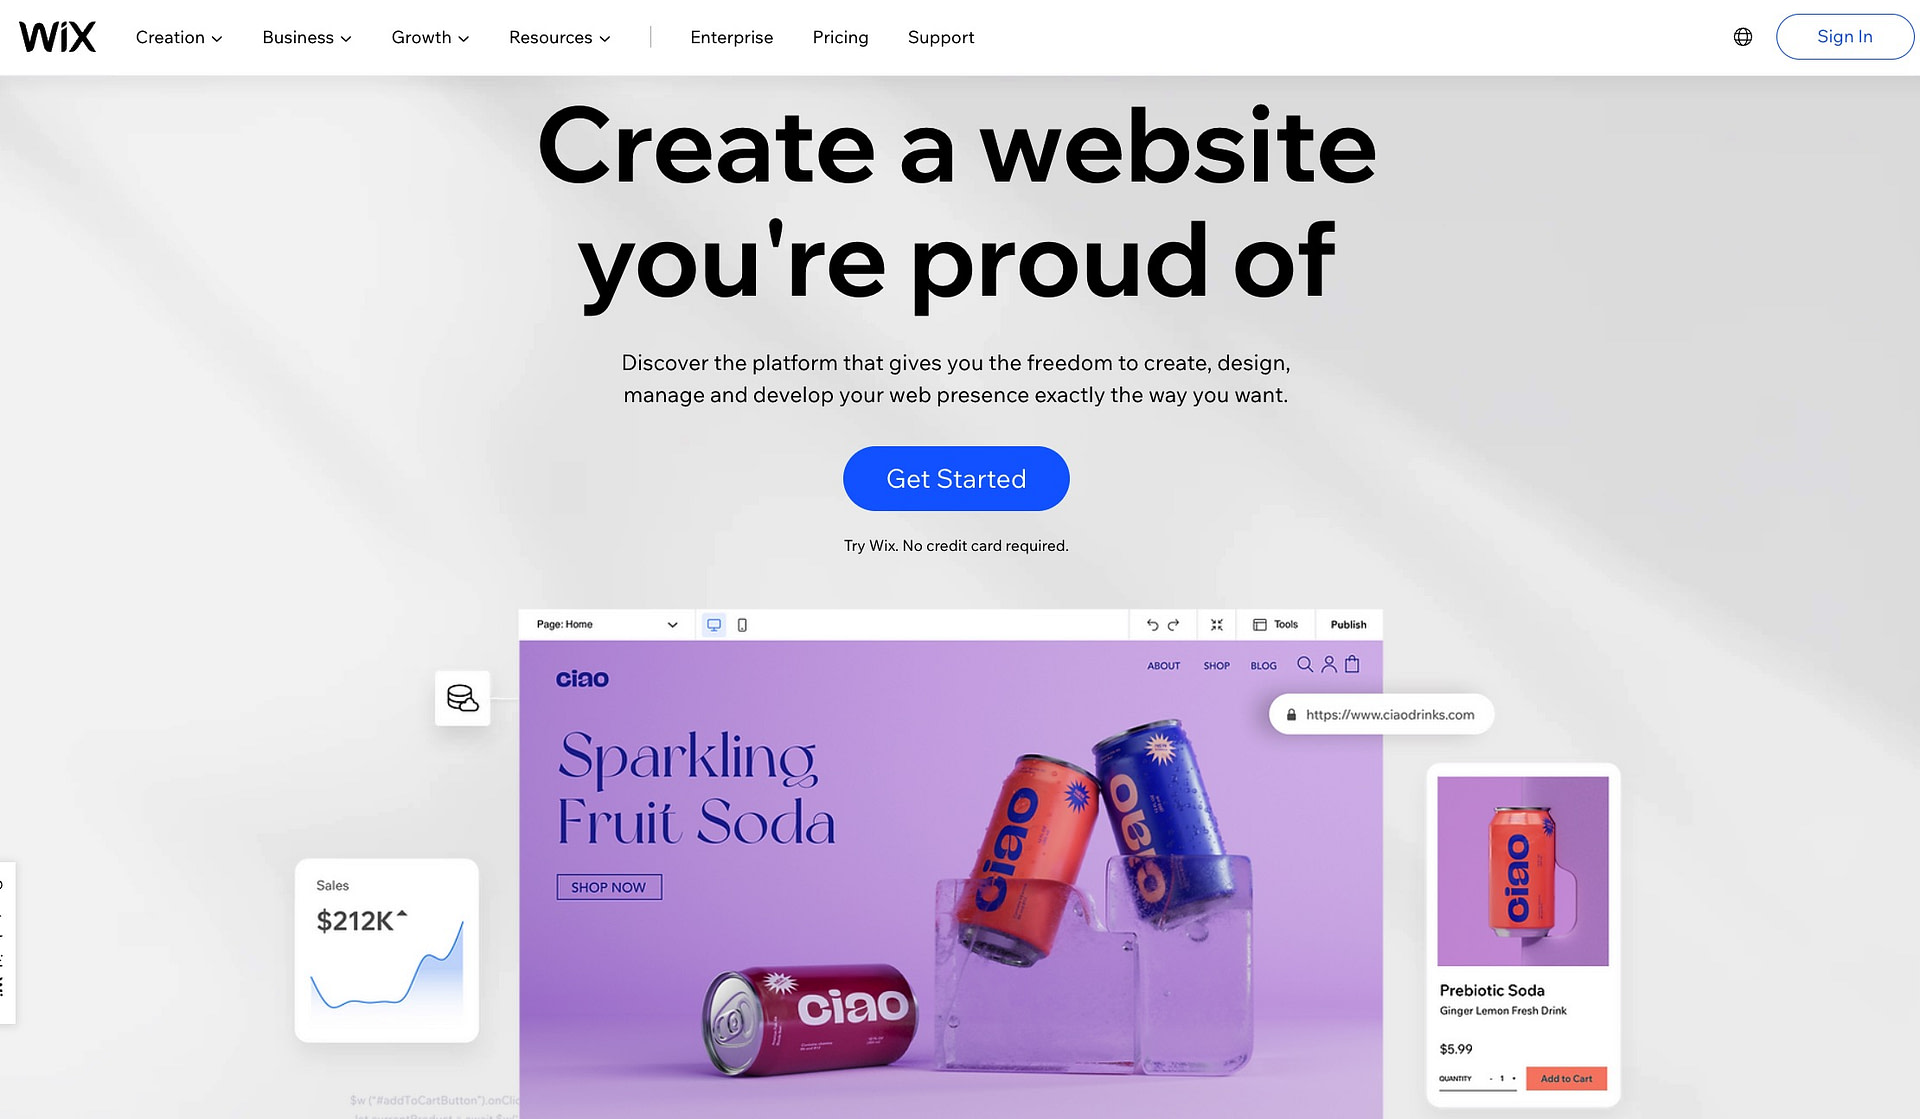Expand the Creation navigation dropdown
Screen dimensions: 1920x1119
point(178,36)
